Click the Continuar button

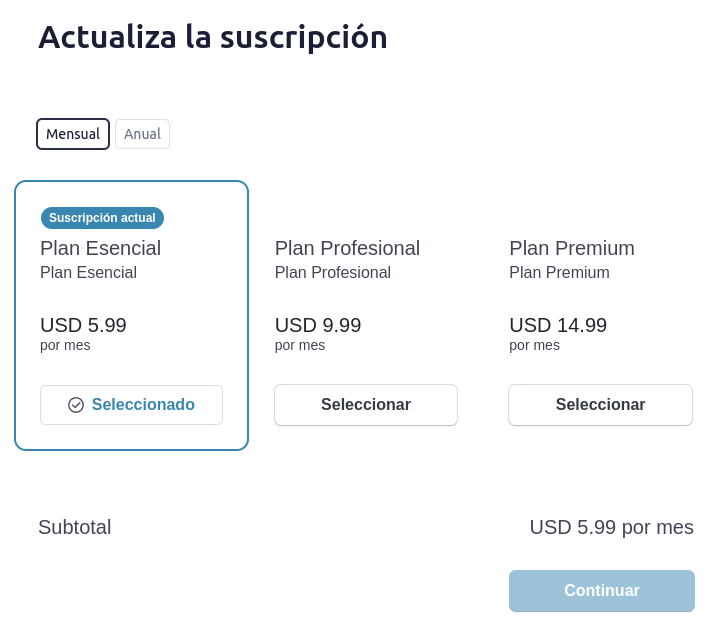602,590
